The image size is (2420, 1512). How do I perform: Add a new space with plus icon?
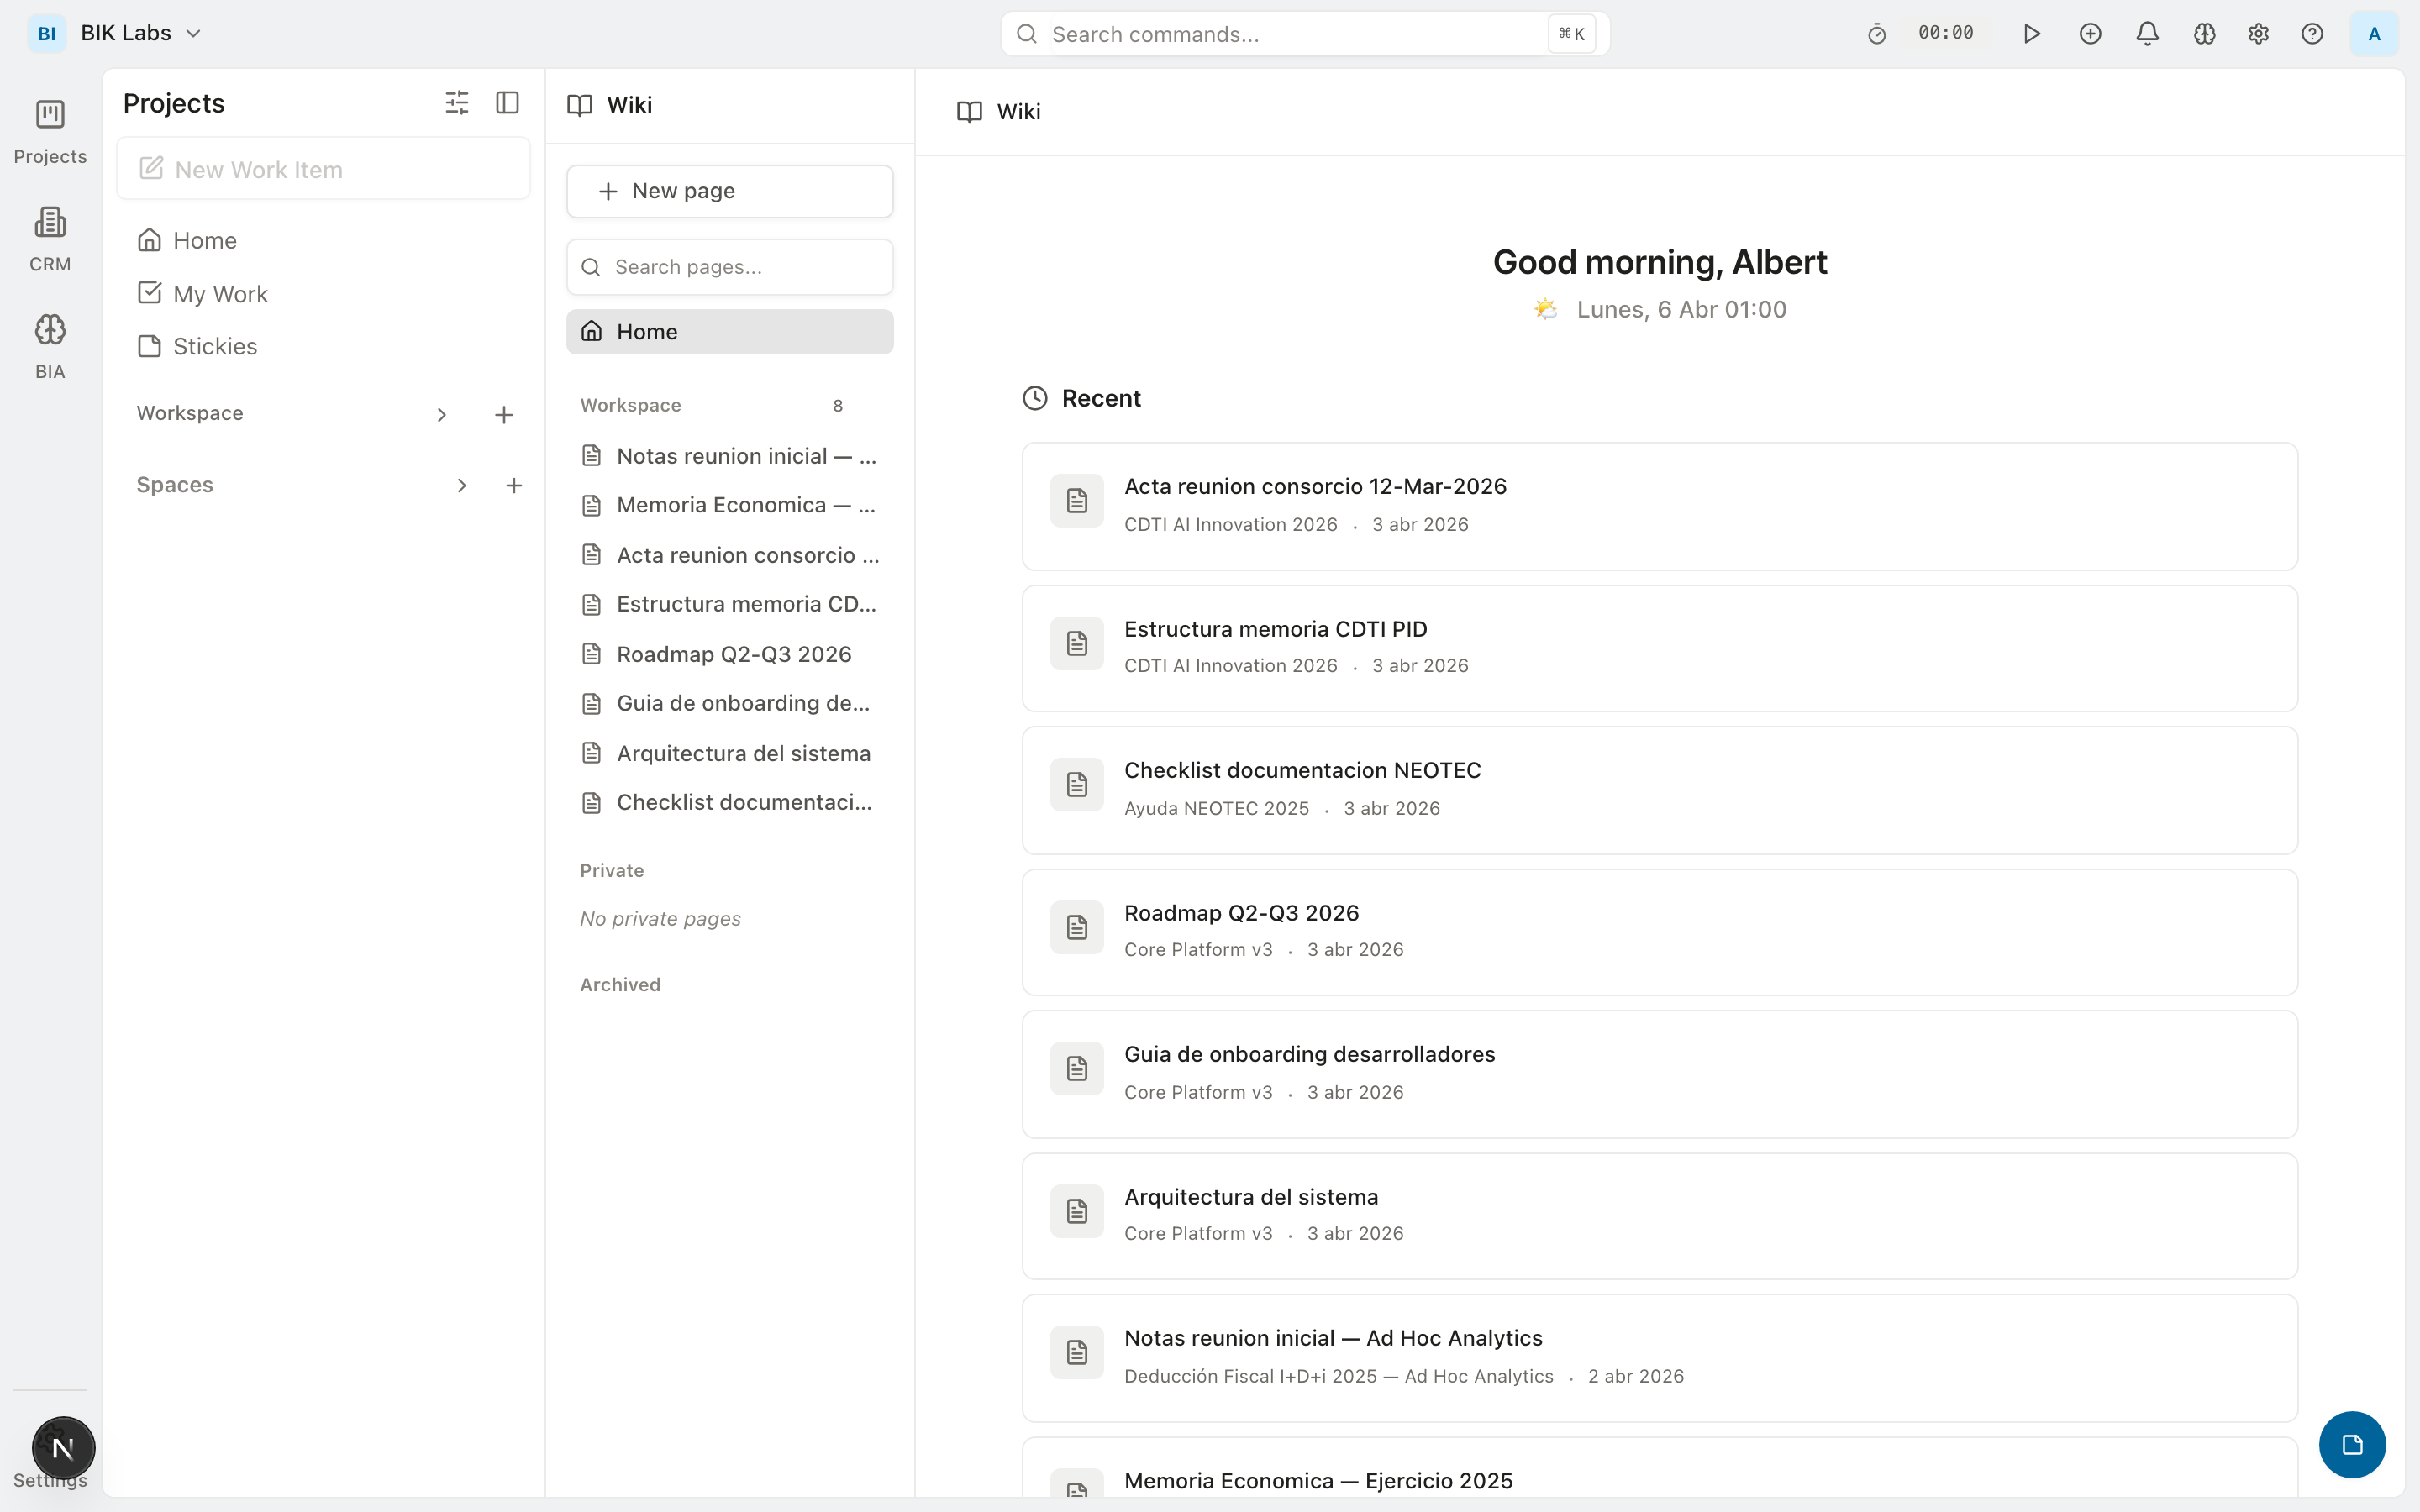pyautogui.click(x=514, y=486)
